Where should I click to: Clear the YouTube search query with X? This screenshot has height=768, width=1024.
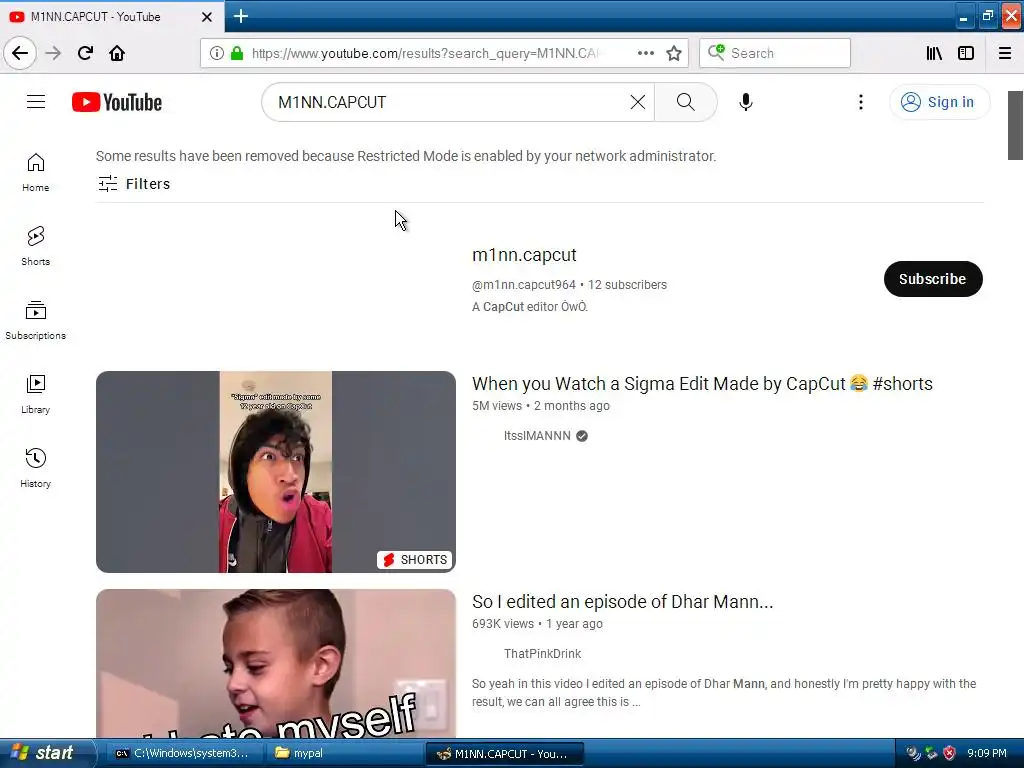[637, 102]
